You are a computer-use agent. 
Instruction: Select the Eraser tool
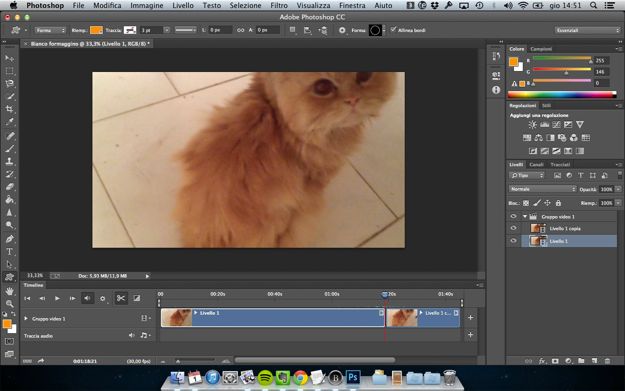click(x=10, y=187)
